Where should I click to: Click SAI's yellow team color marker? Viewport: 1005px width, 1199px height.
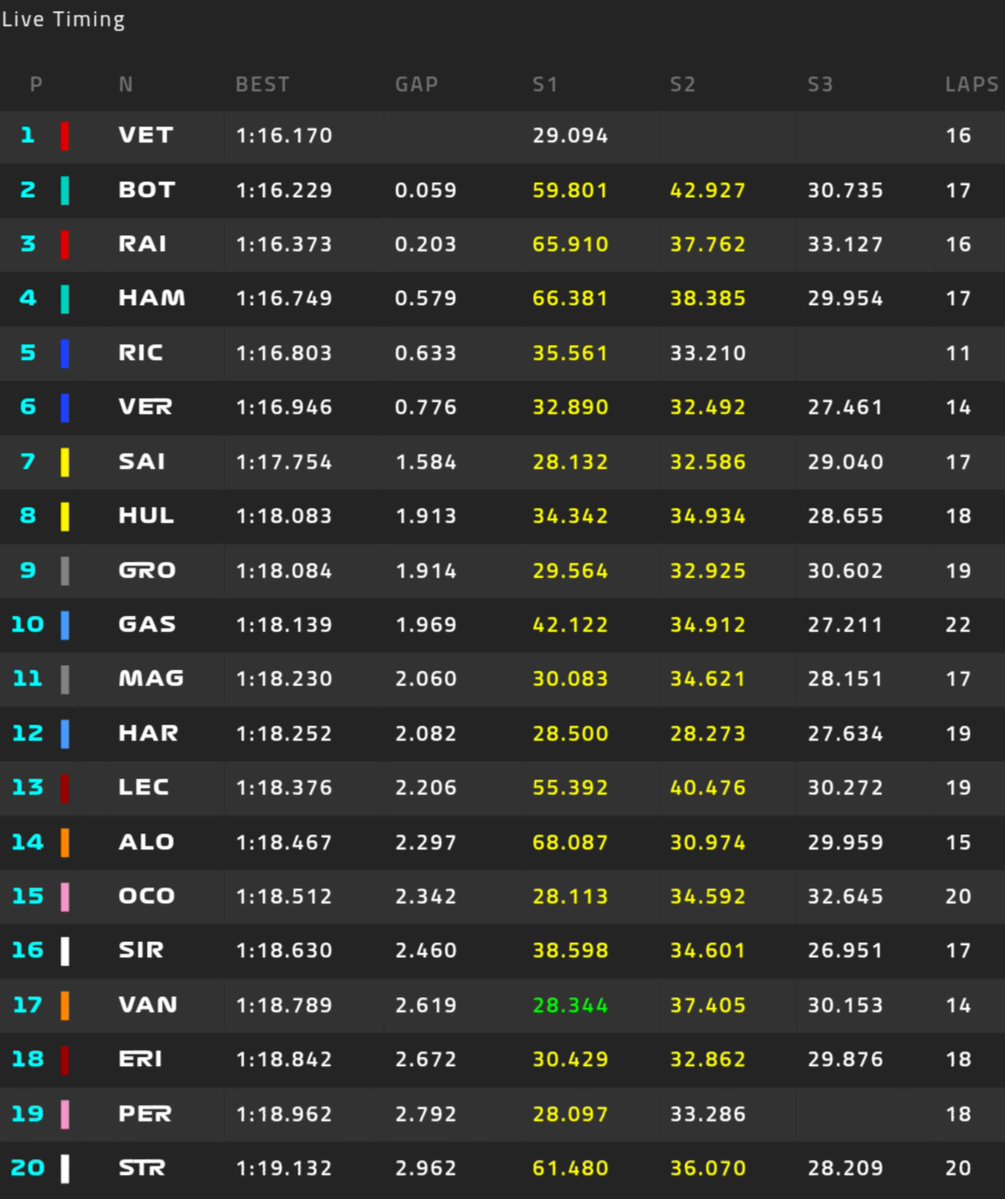[65, 462]
